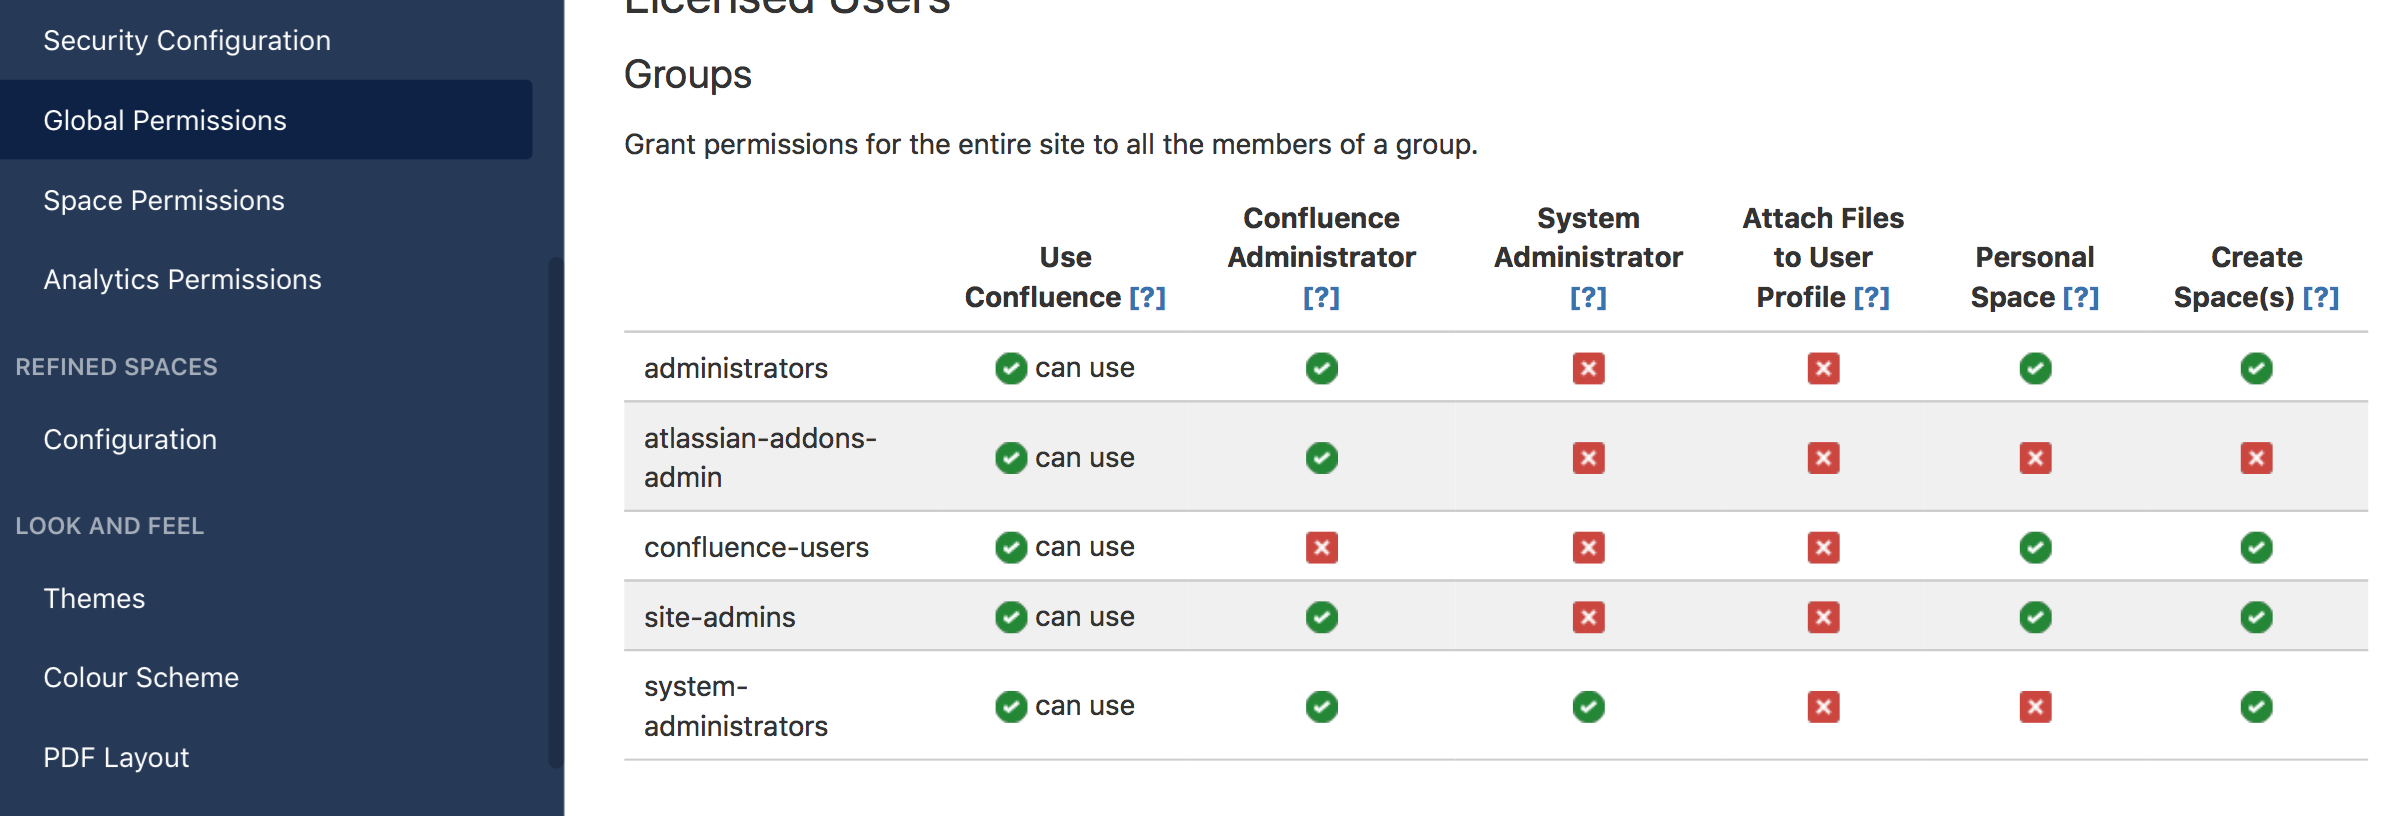
Task: Click the atlassian-addons-admin group name
Action: click(x=760, y=457)
